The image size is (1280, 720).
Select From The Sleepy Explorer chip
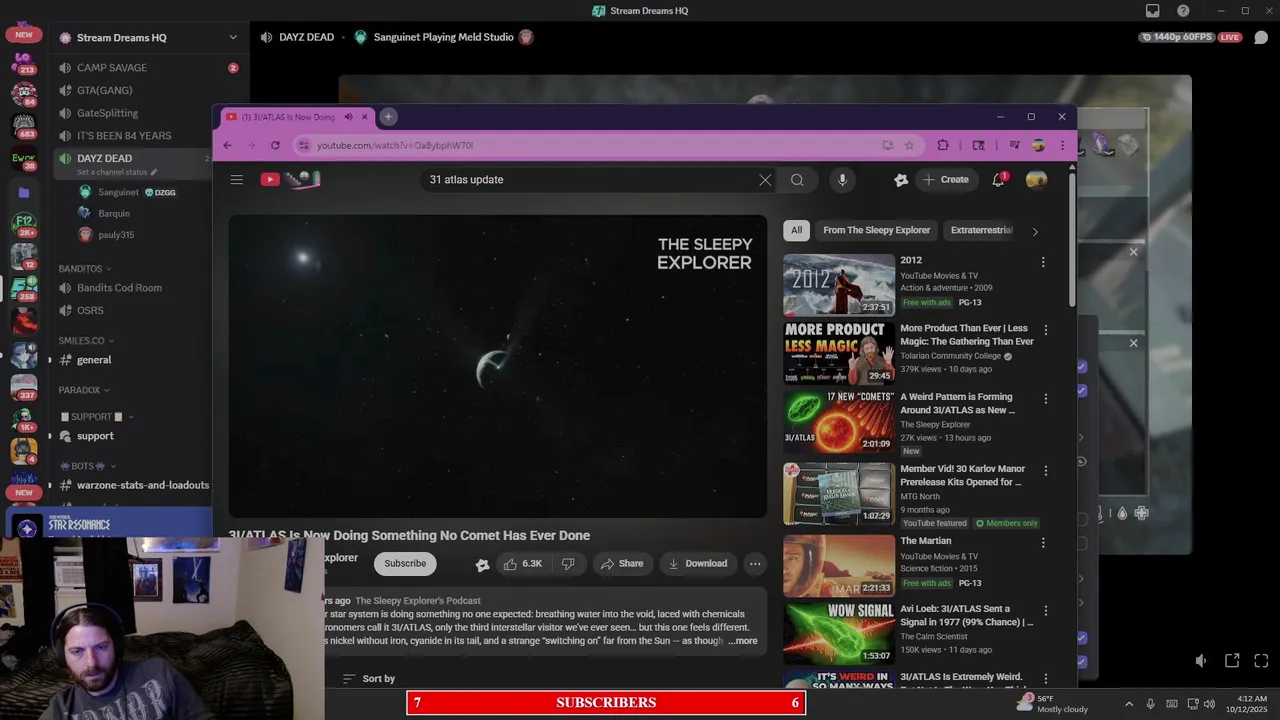click(877, 231)
